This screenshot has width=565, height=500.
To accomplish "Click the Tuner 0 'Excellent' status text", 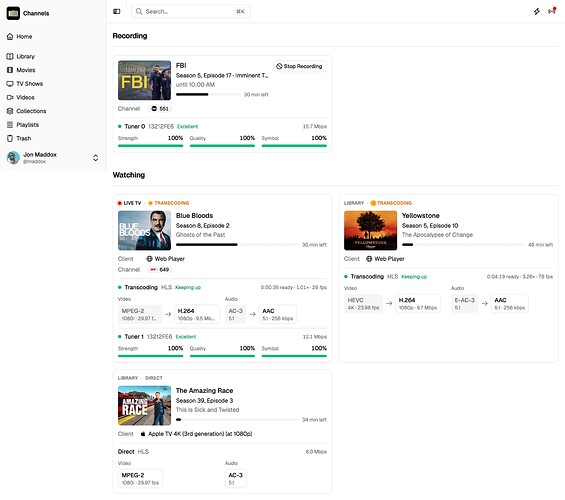I will [188, 126].
